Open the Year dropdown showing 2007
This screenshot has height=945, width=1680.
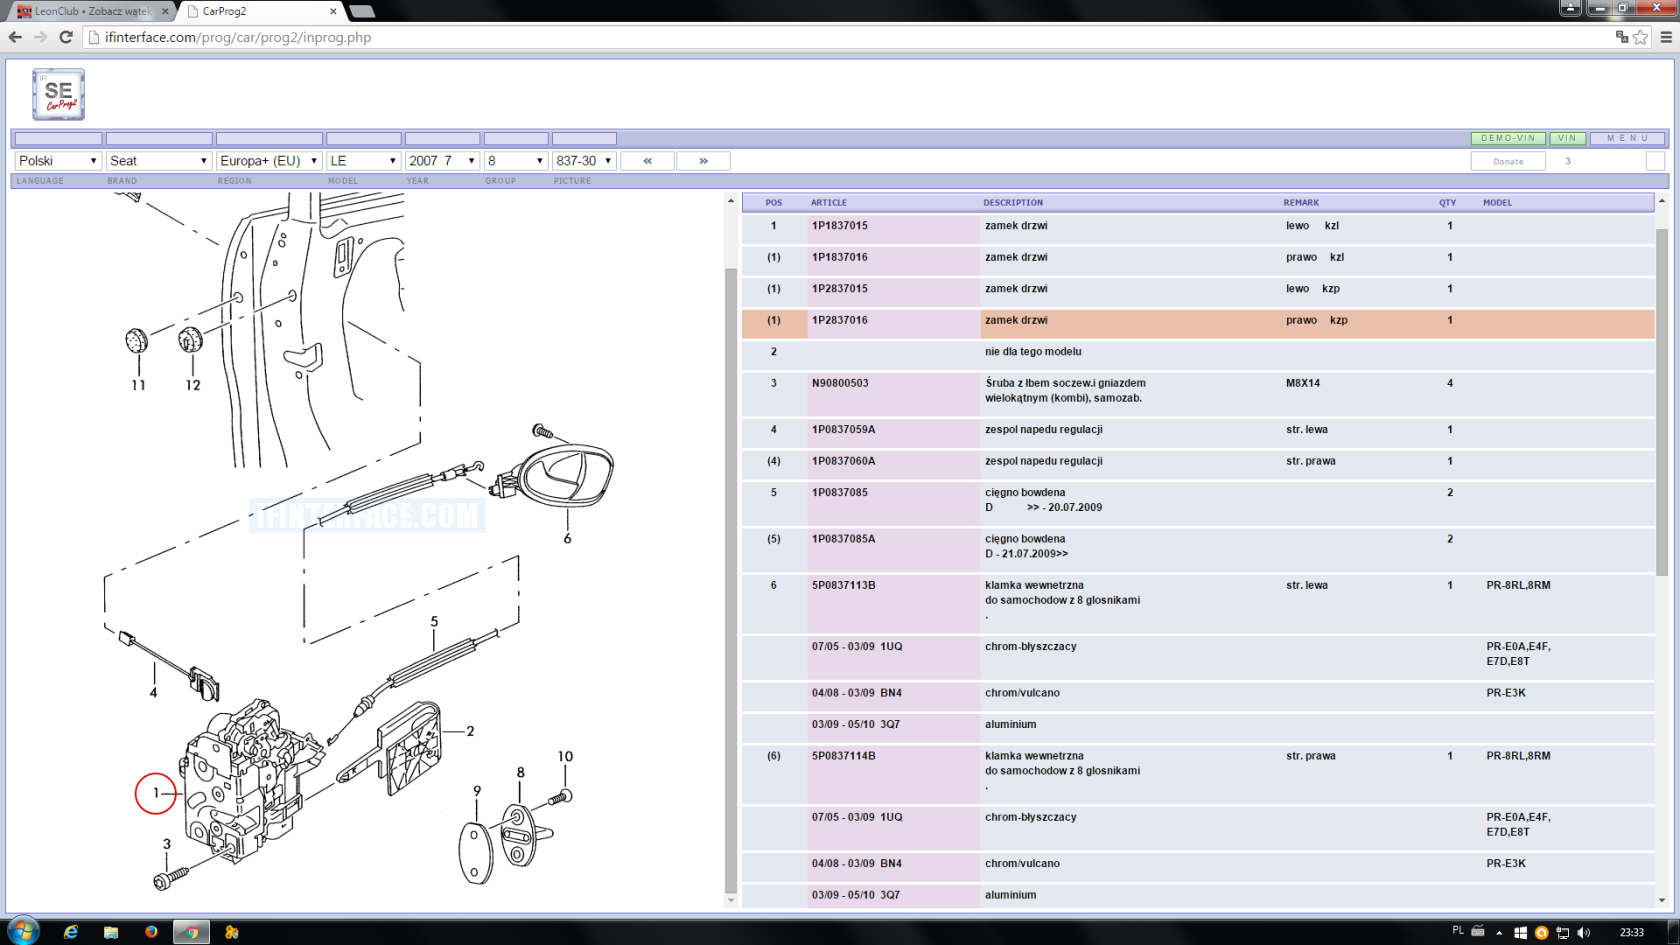(442, 161)
